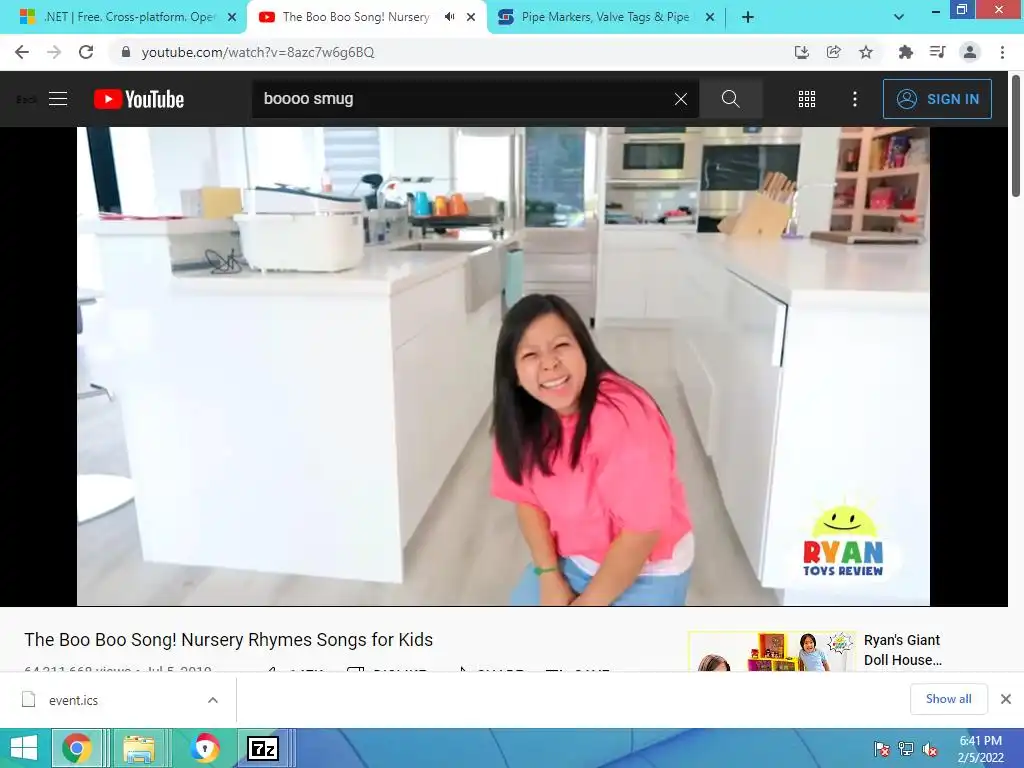Click the volume muted tray icon

coord(930,748)
